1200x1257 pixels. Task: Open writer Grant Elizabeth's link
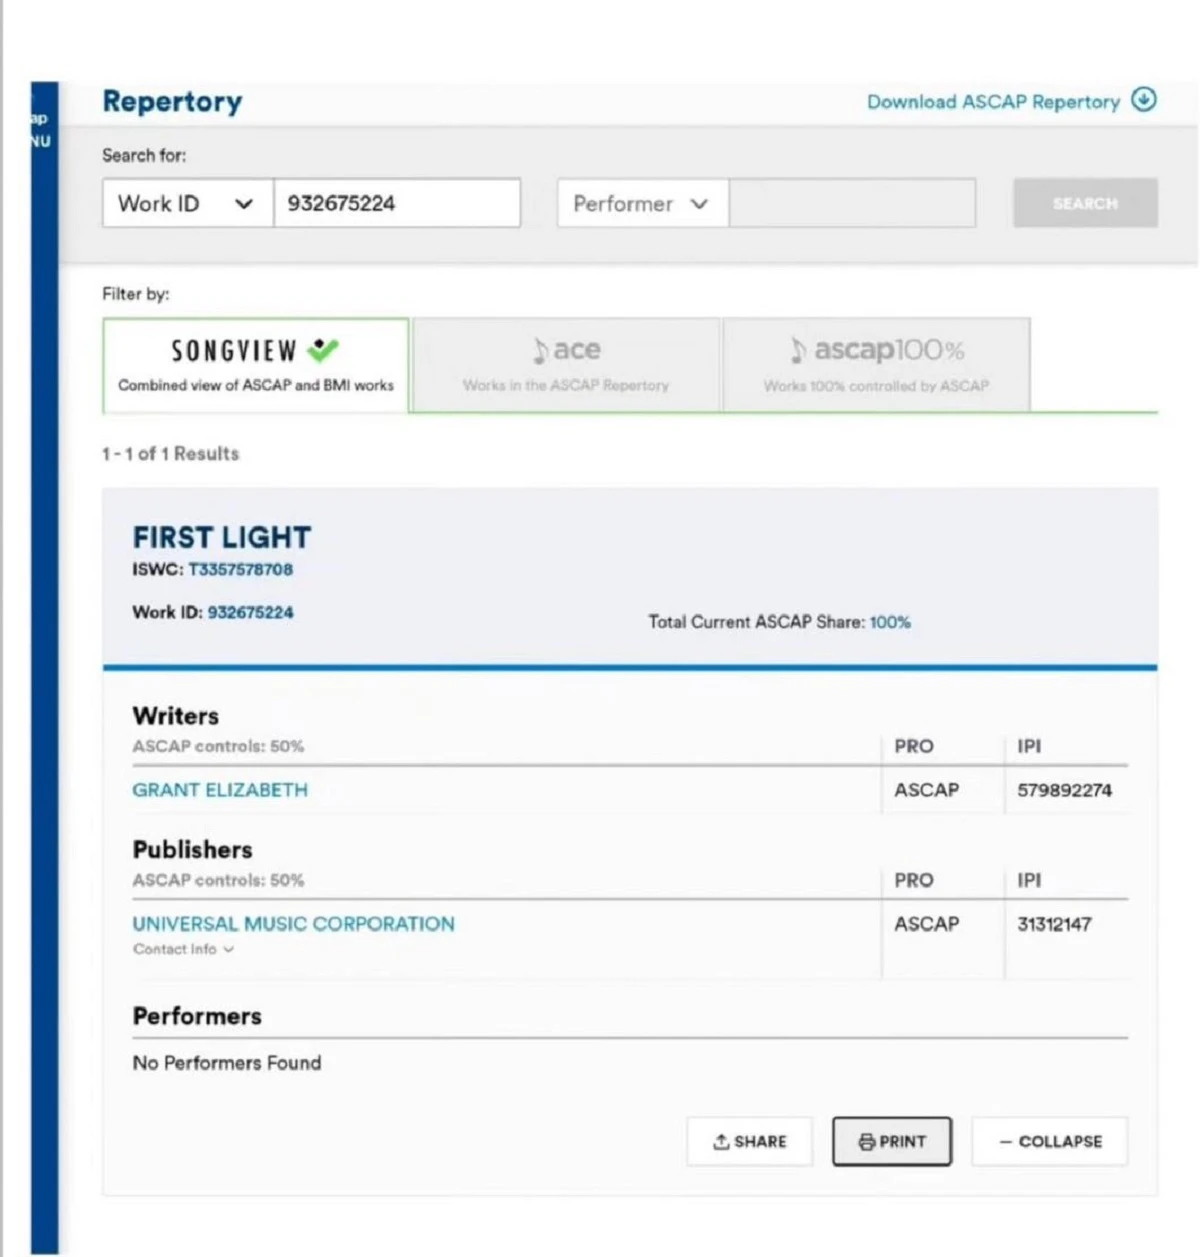(220, 790)
